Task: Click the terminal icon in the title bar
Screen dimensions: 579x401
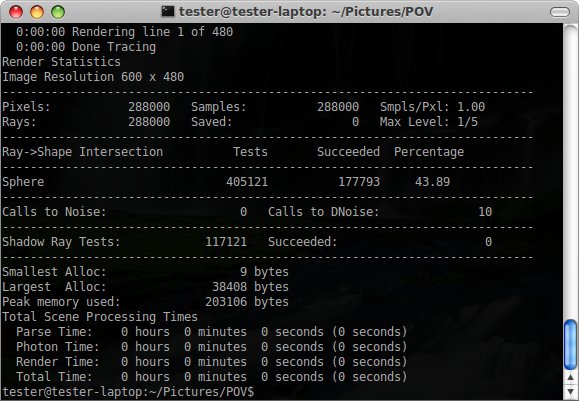Action: [168, 11]
